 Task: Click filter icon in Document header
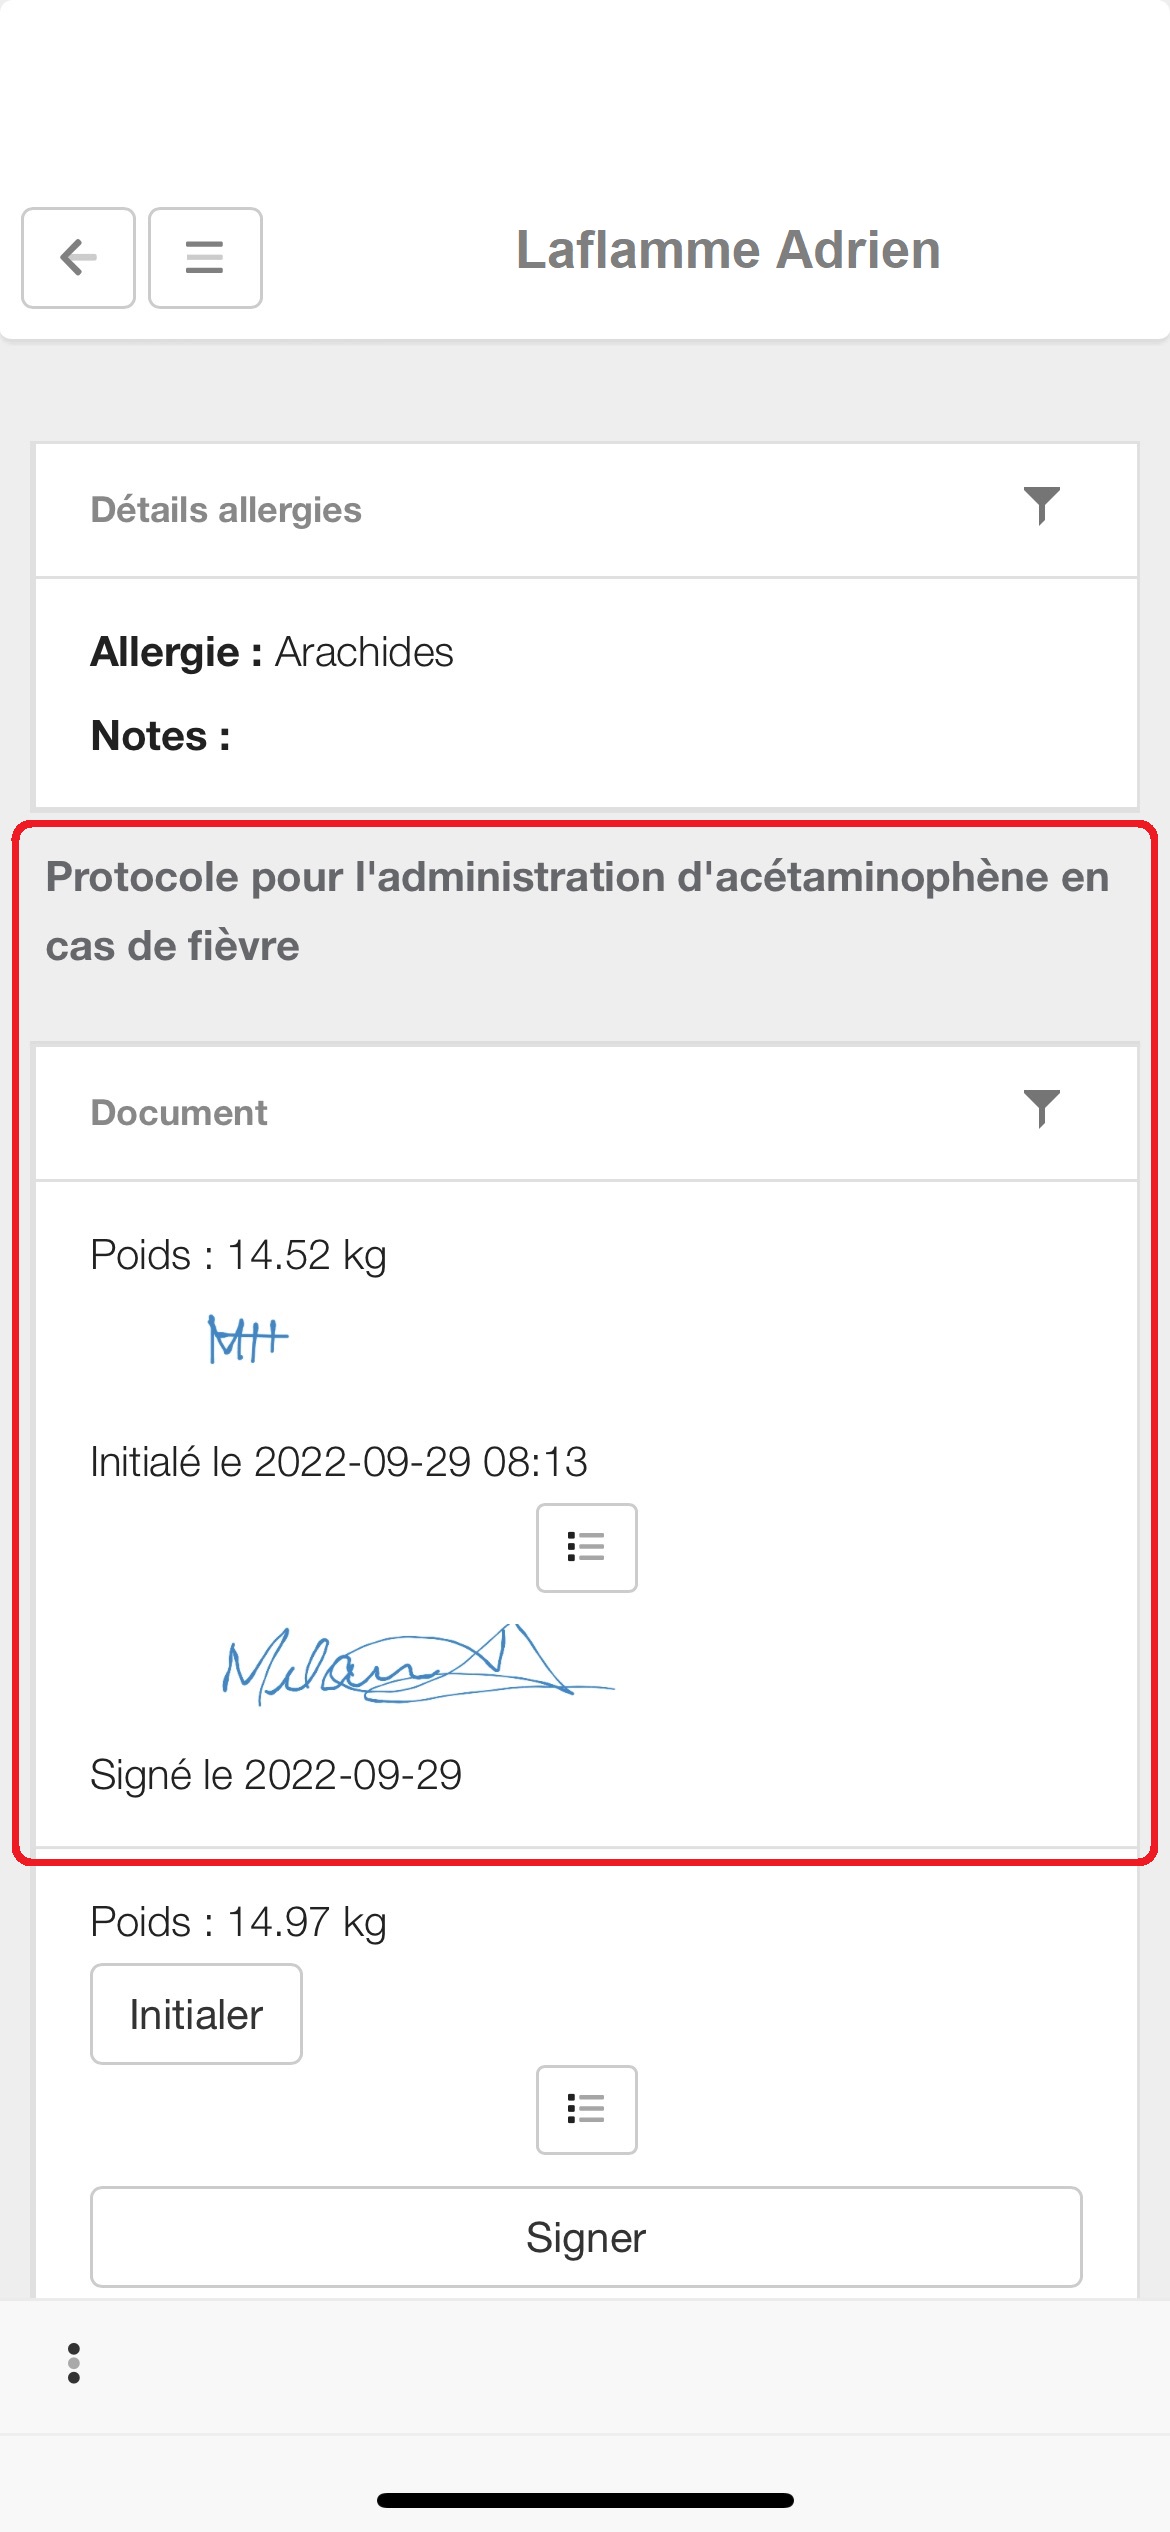1041,1109
